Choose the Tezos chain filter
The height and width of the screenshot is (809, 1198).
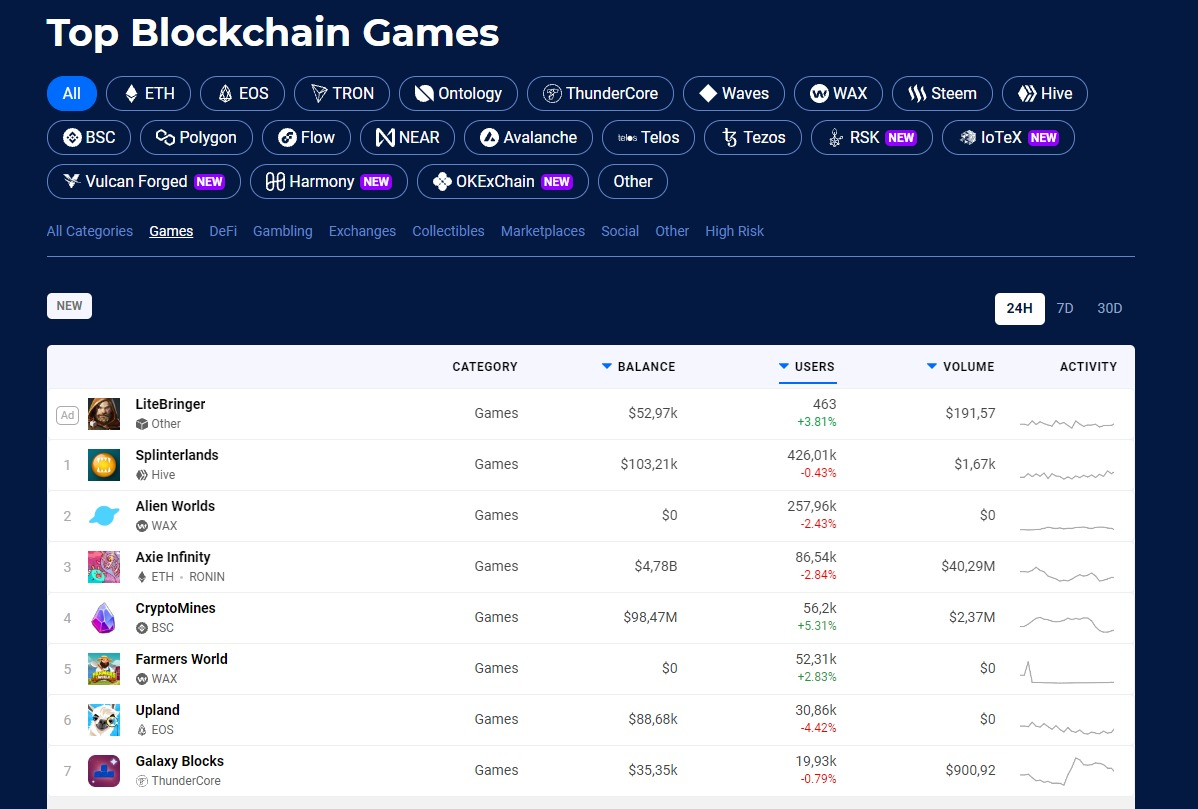(x=753, y=138)
